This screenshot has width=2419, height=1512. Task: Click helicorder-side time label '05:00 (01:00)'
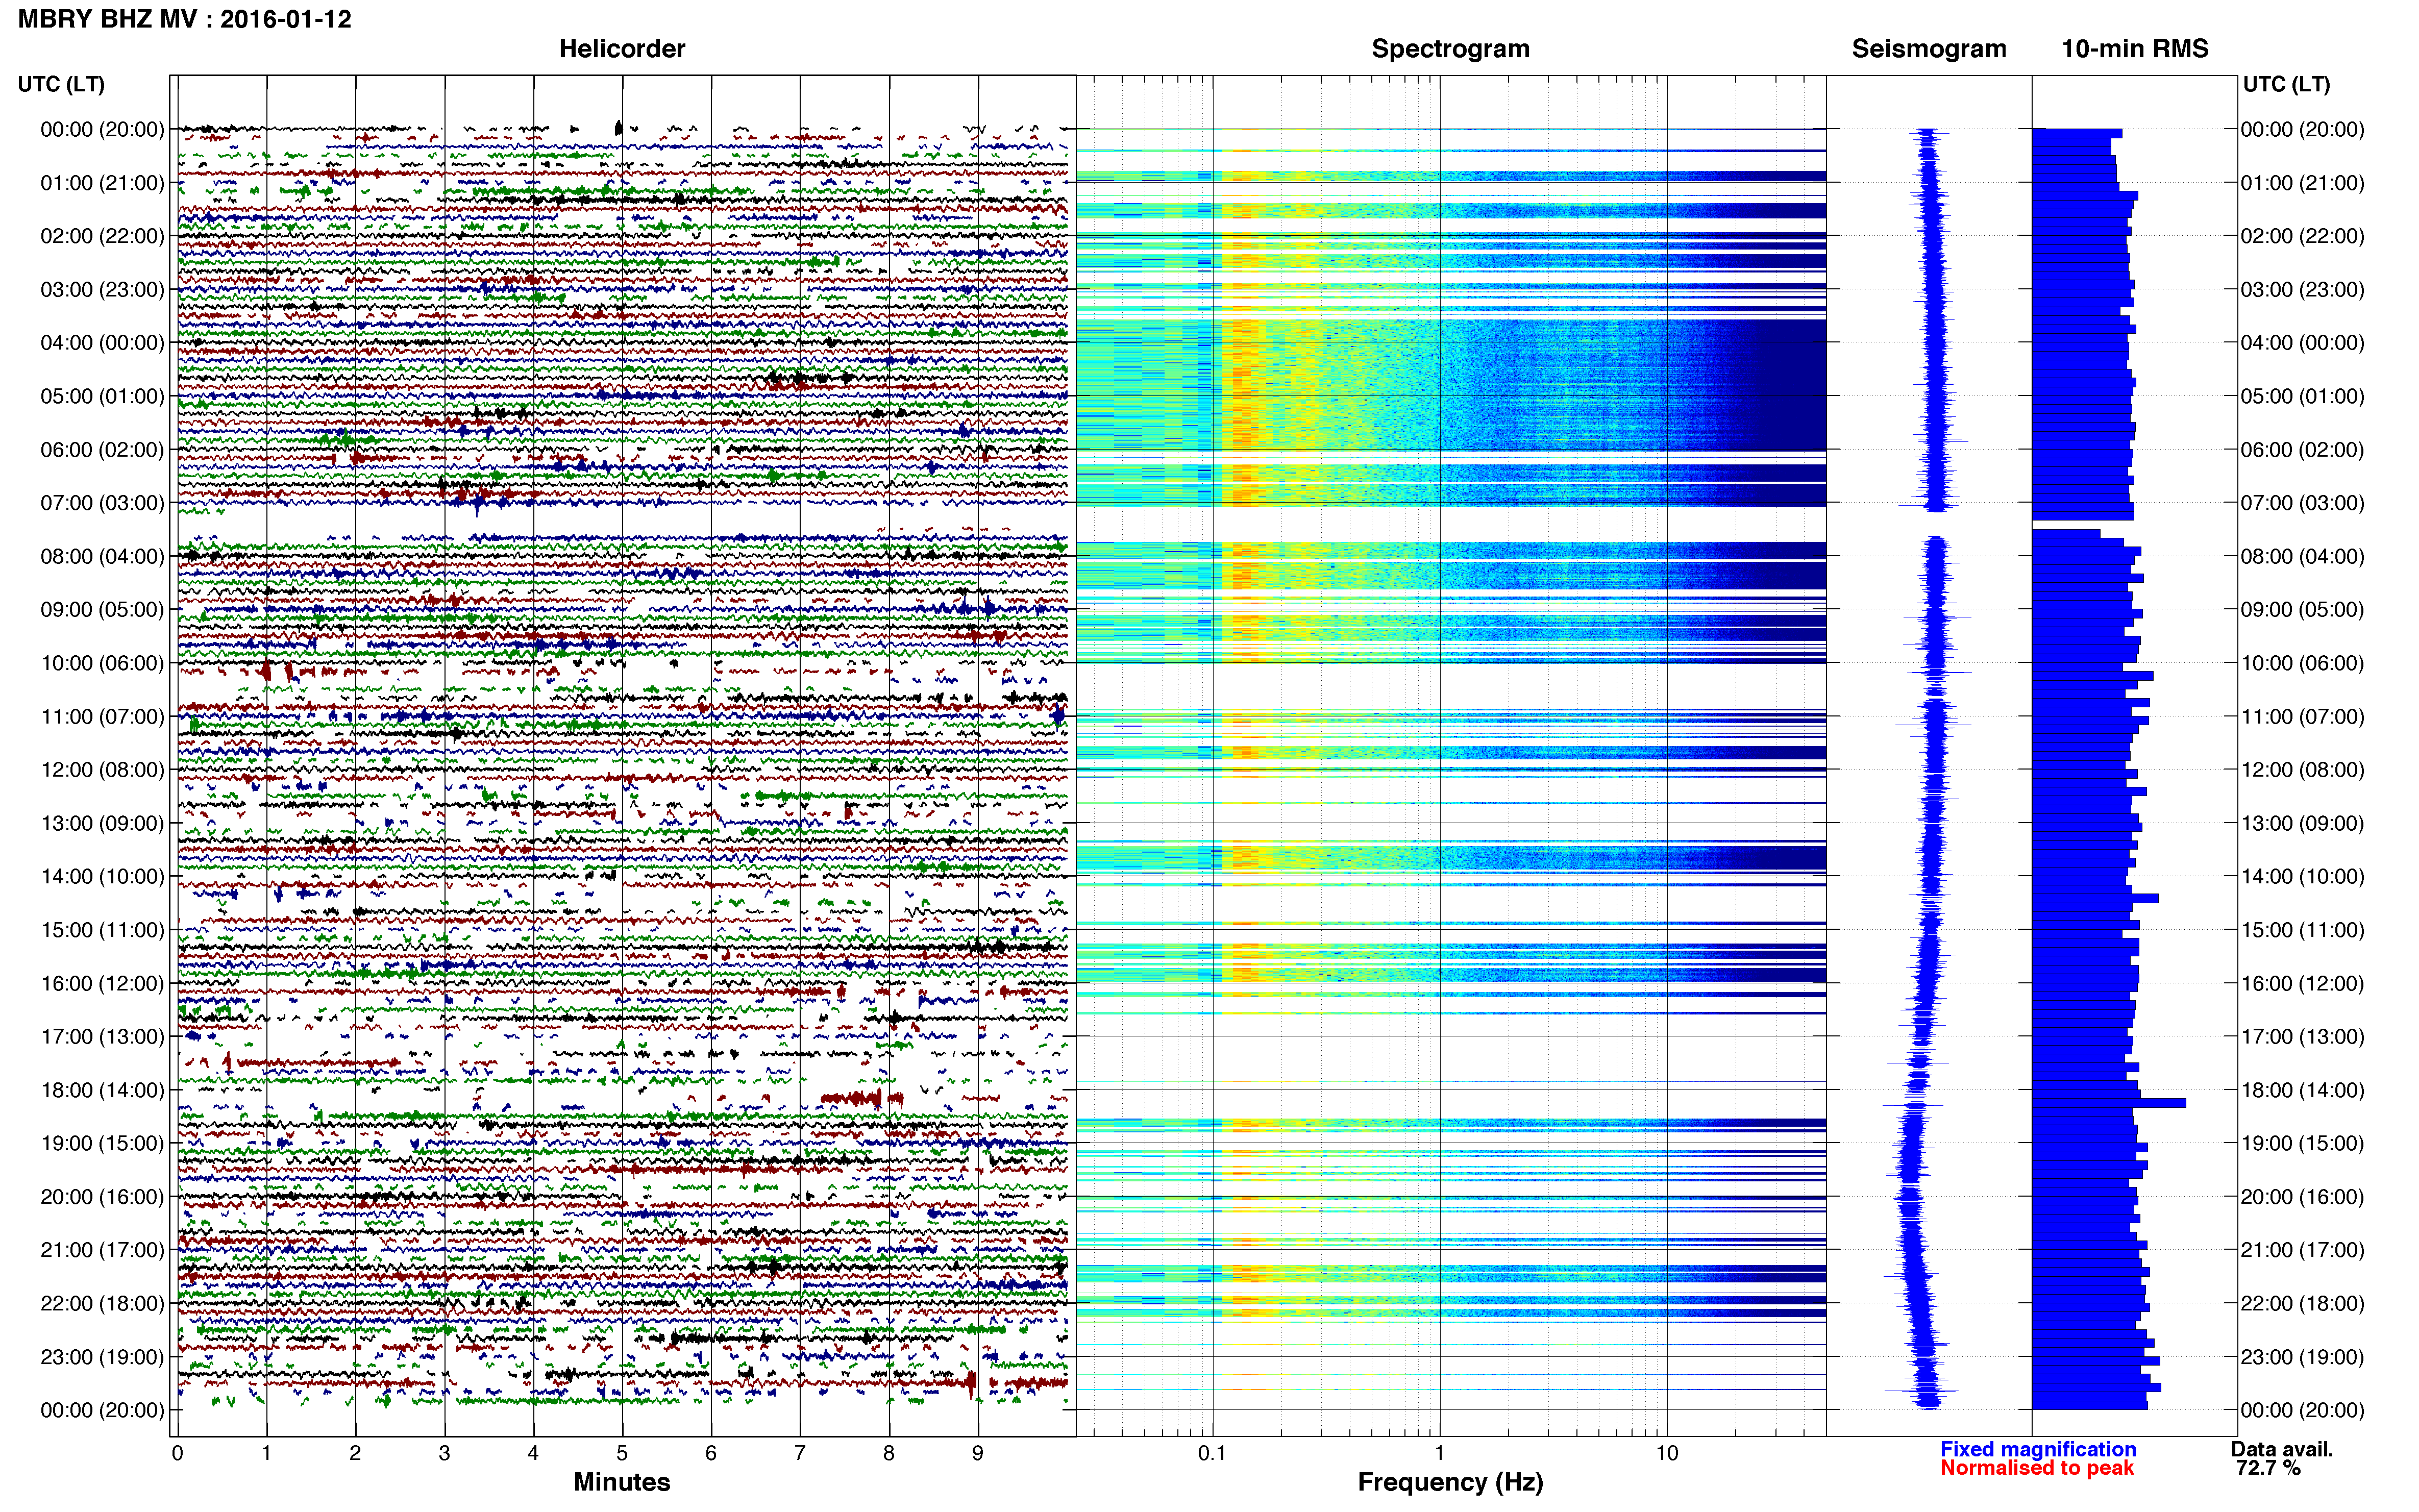click(102, 396)
